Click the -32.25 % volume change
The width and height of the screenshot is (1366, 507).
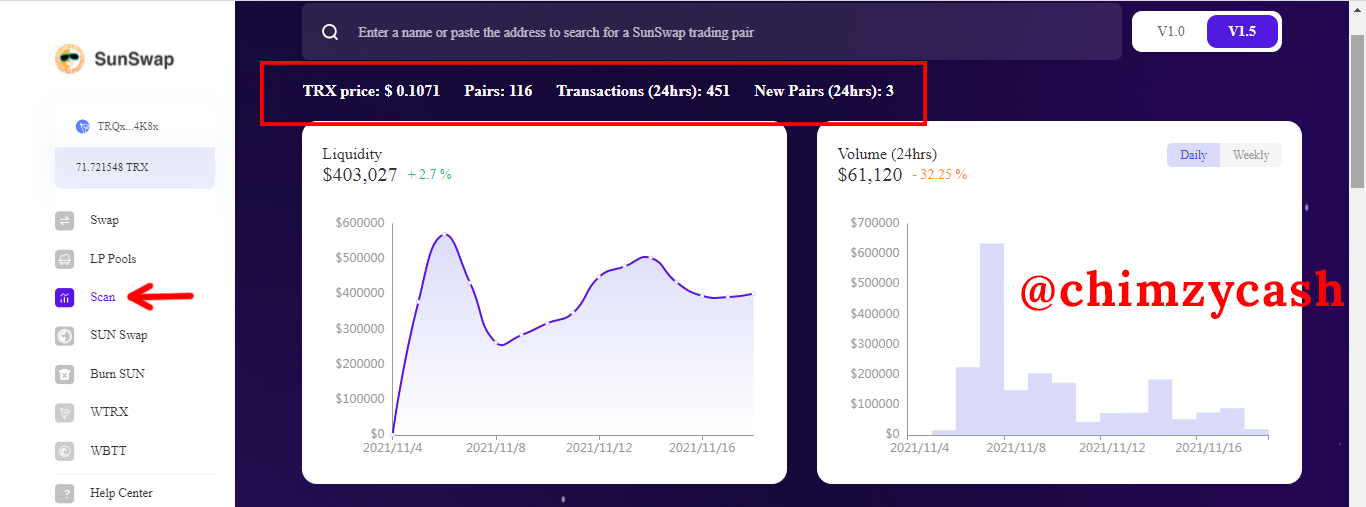point(939,175)
